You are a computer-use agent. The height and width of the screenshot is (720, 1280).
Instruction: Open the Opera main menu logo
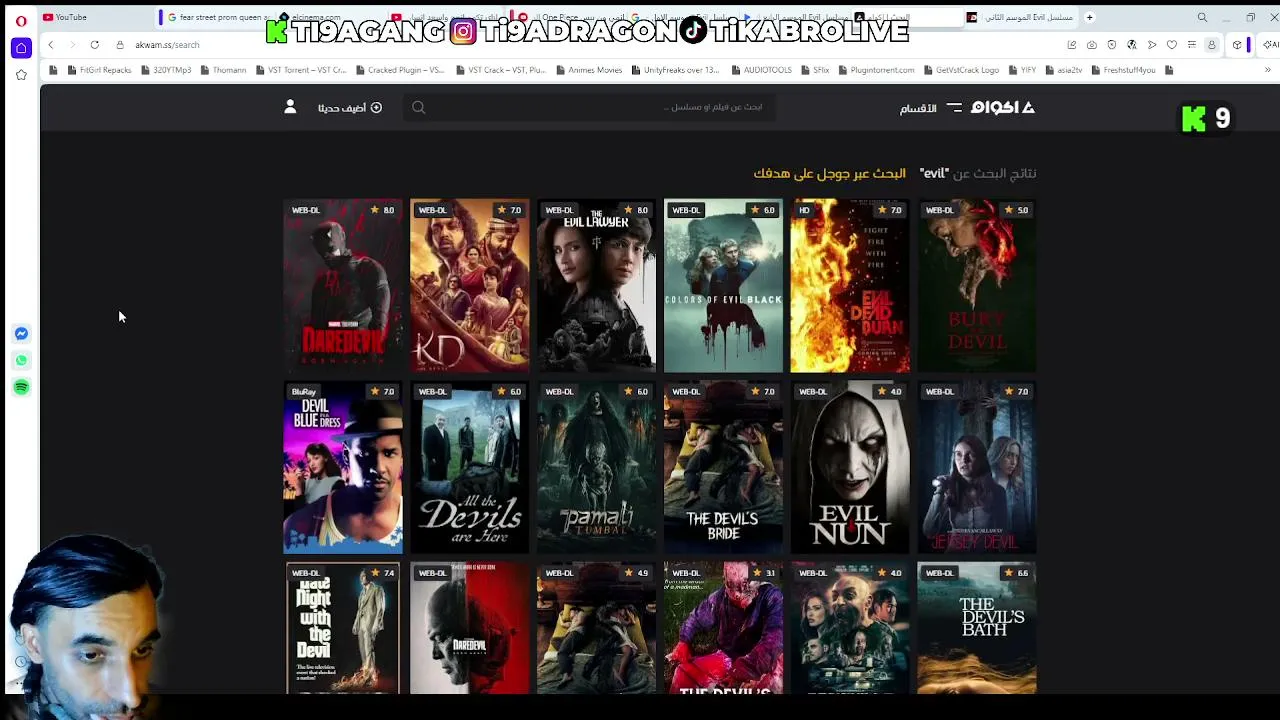(21, 21)
